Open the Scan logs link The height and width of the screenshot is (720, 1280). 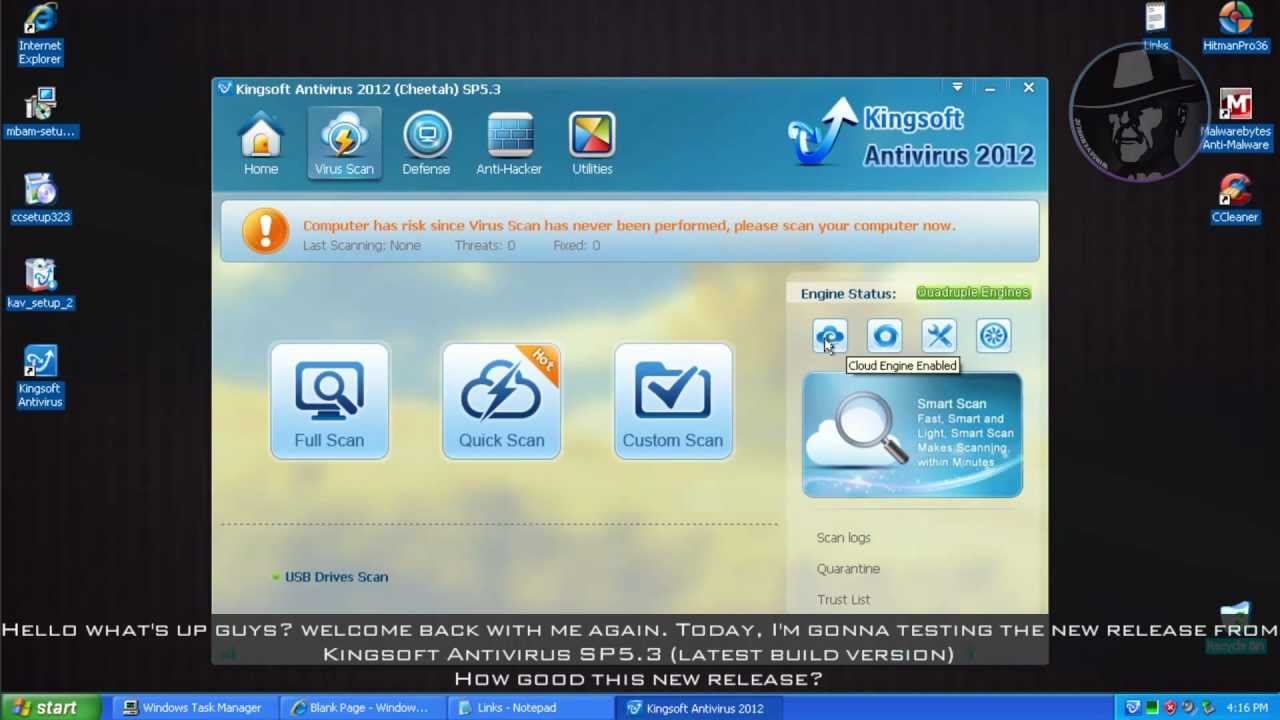click(x=844, y=537)
